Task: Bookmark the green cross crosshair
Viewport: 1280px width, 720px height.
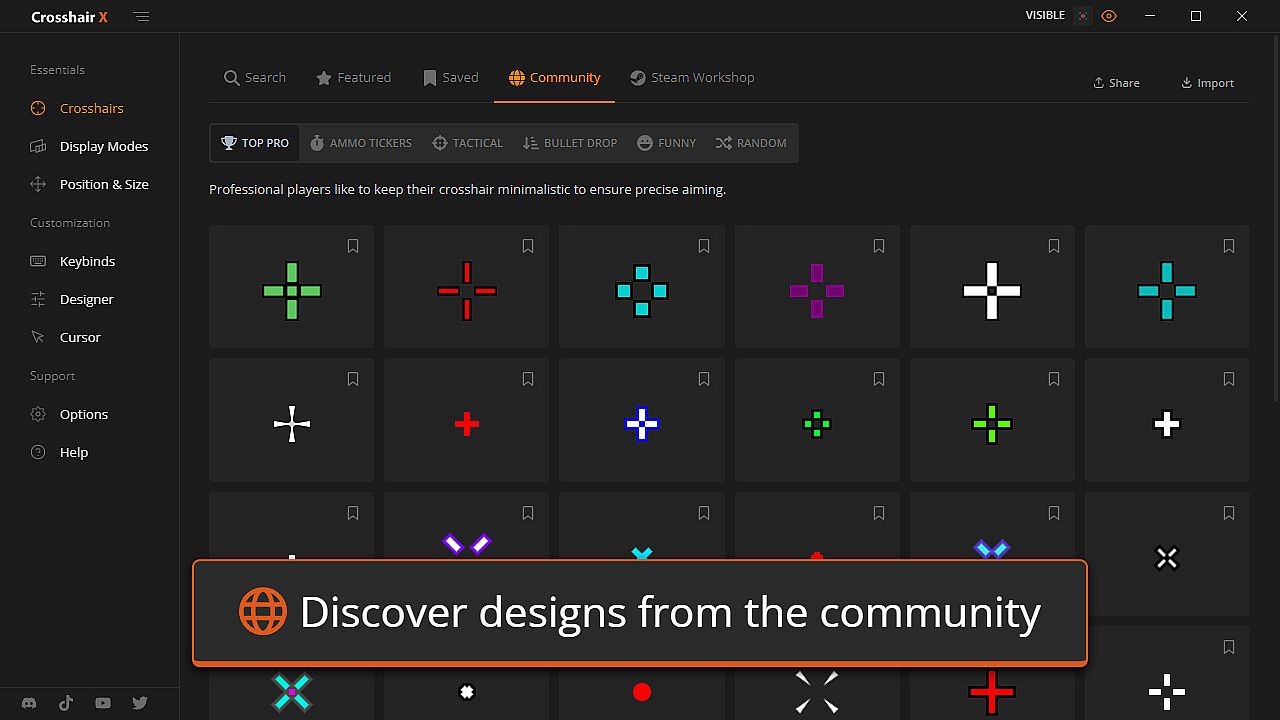Action: point(353,246)
